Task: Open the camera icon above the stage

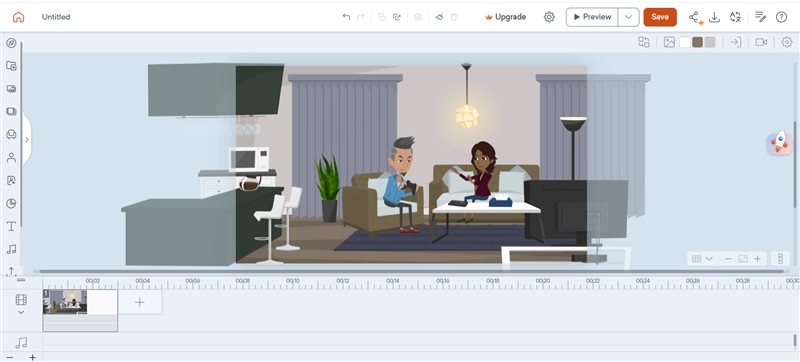Action: pyautogui.click(x=761, y=42)
